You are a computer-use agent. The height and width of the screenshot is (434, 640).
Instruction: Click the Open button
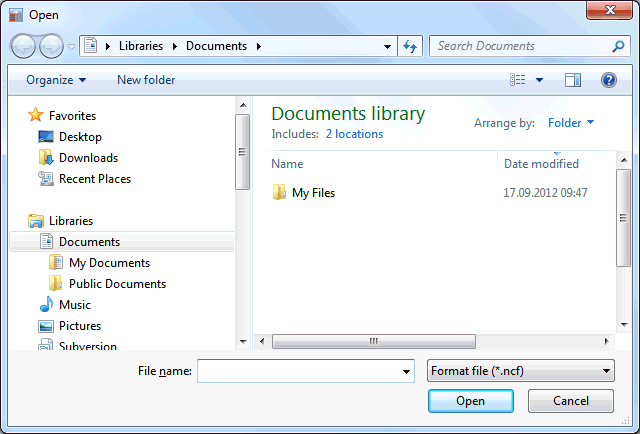[471, 401]
